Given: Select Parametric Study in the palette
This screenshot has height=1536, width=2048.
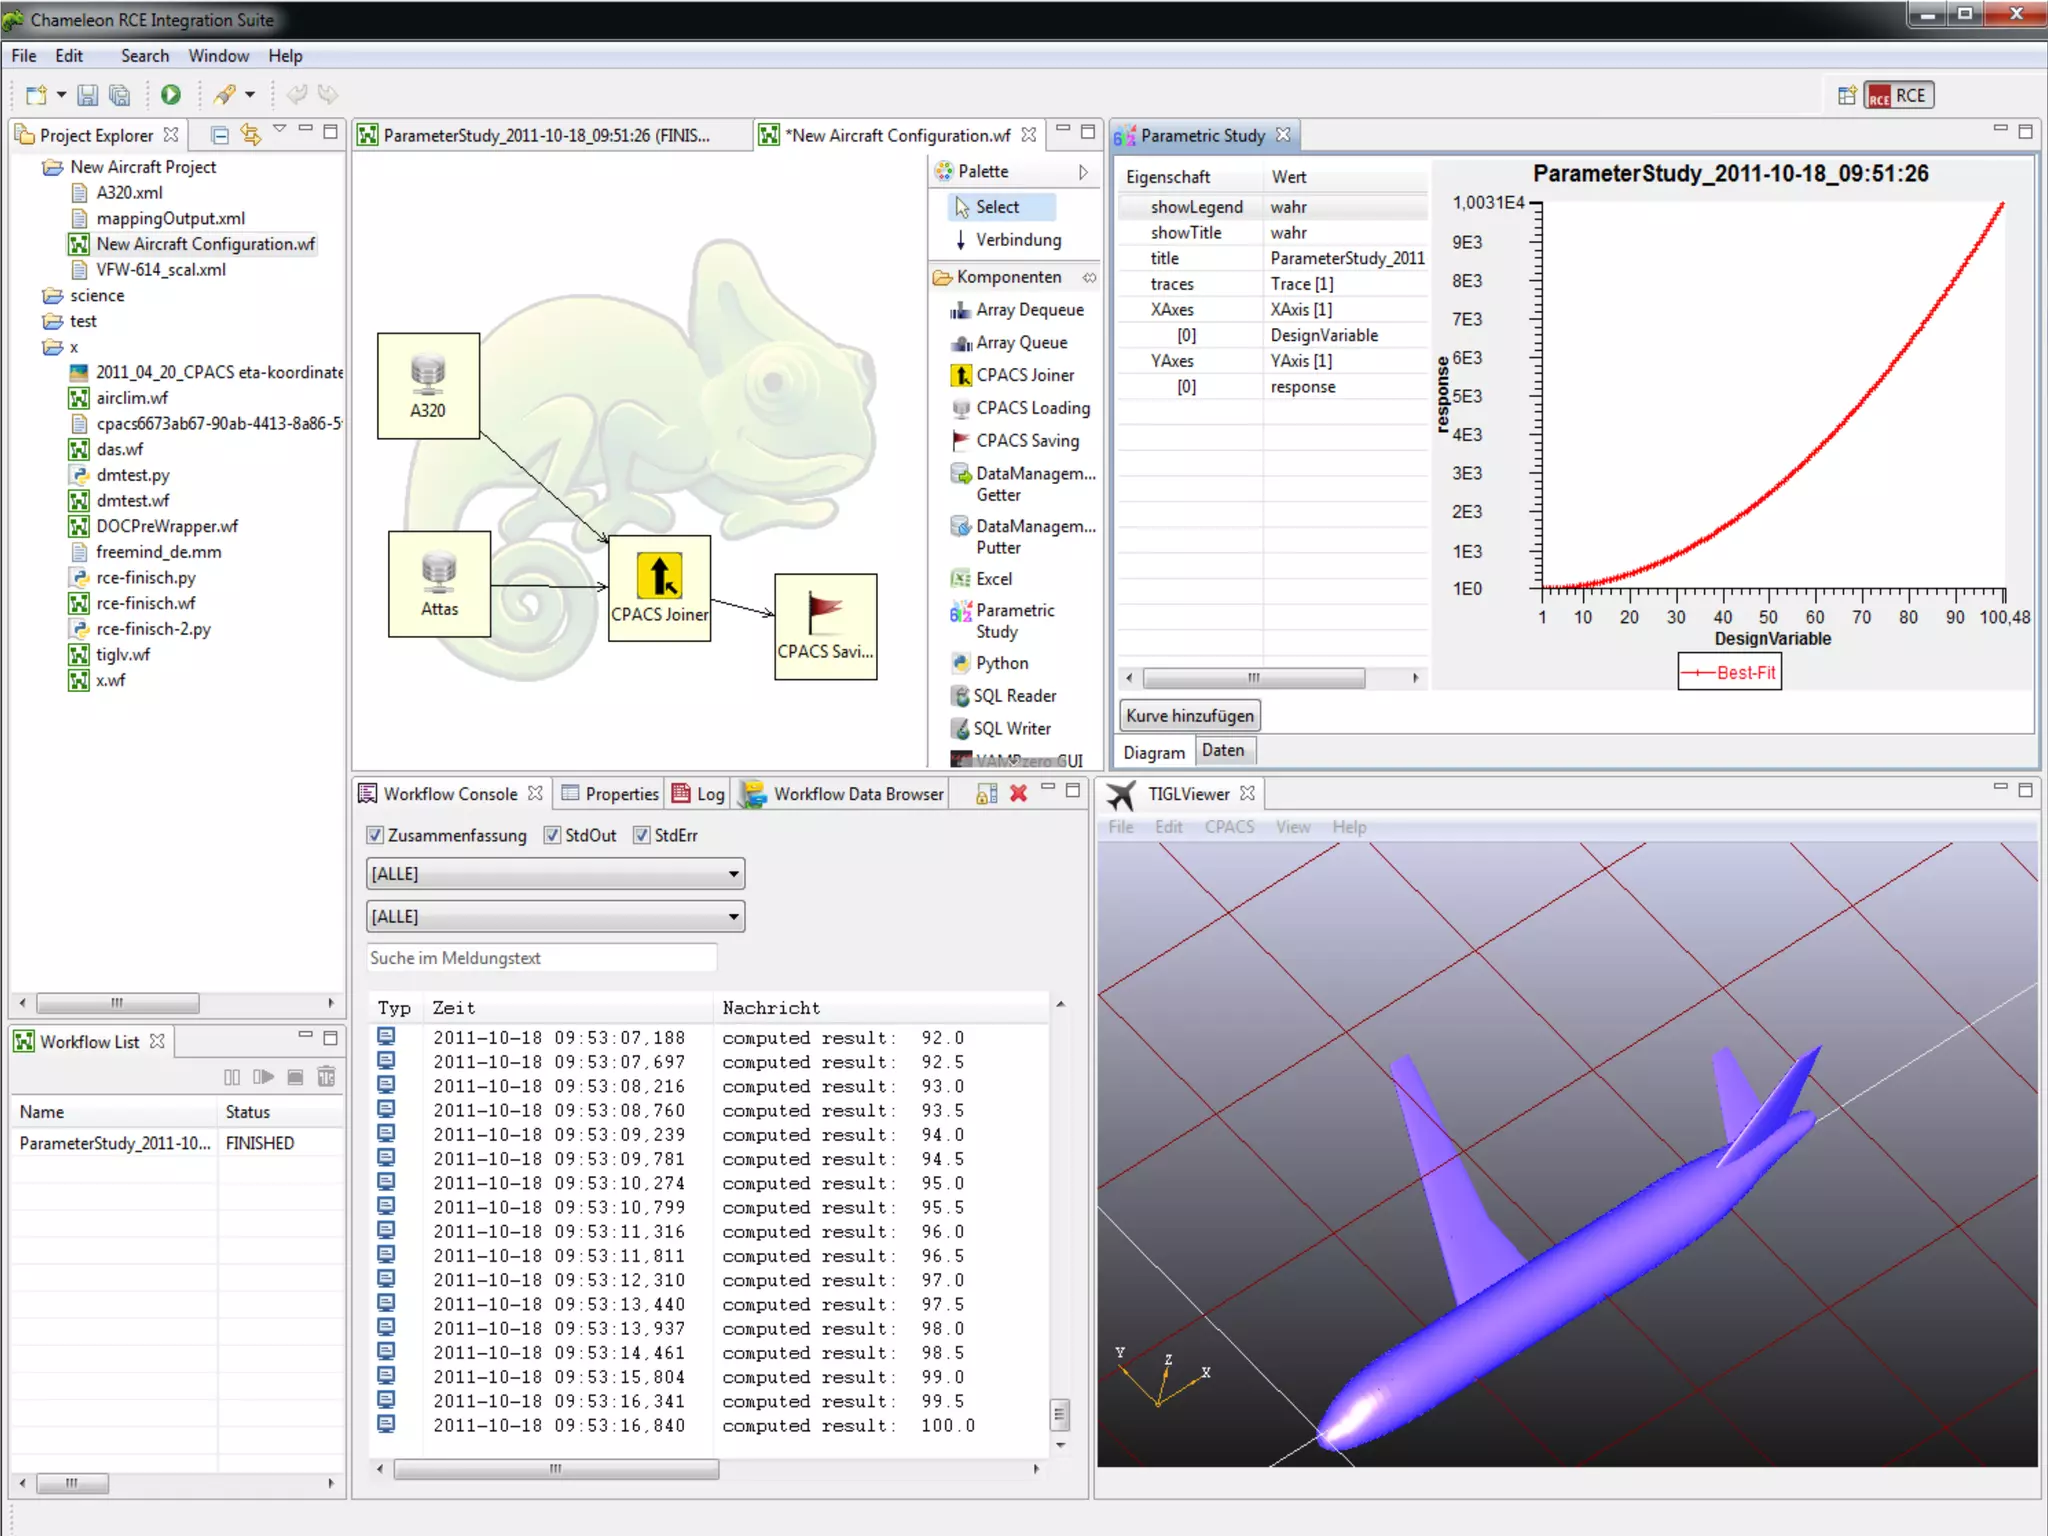Looking at the screenshot, I should click(x=1003, y=621).
